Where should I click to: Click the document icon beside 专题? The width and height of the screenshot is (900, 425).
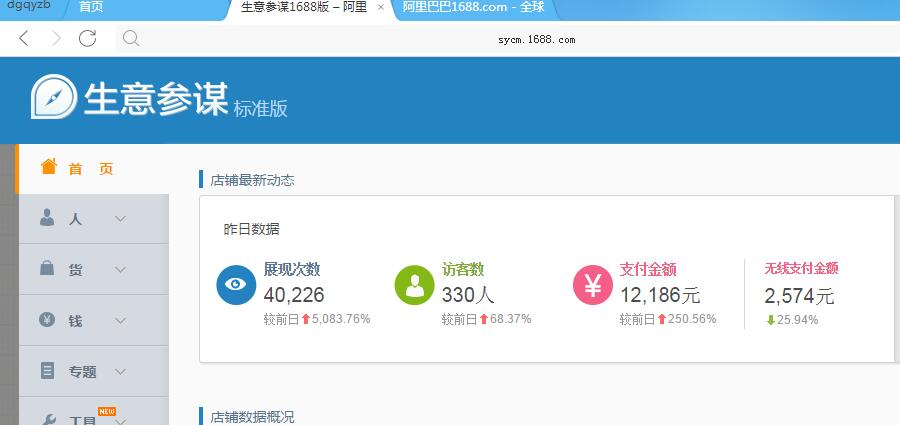(x=47, y=370)
